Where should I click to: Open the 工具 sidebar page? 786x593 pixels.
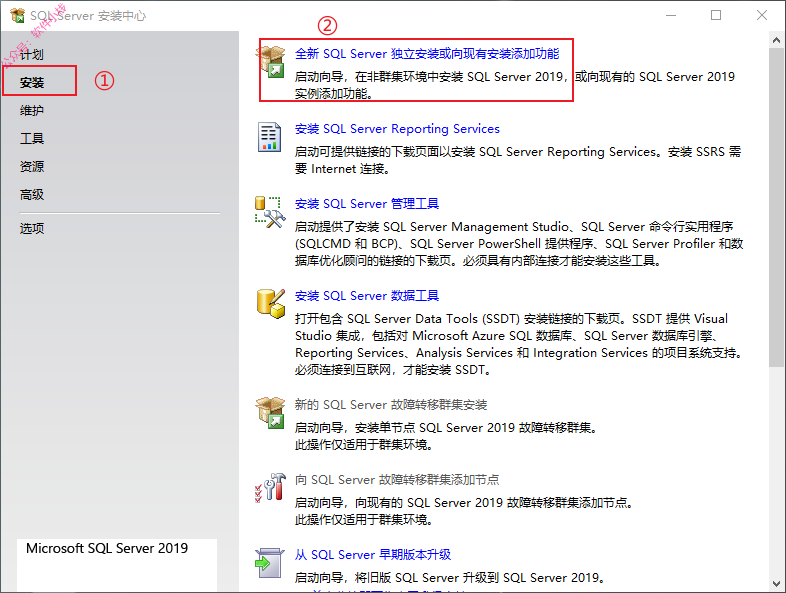pyautogui.click(x=32, y=139)
